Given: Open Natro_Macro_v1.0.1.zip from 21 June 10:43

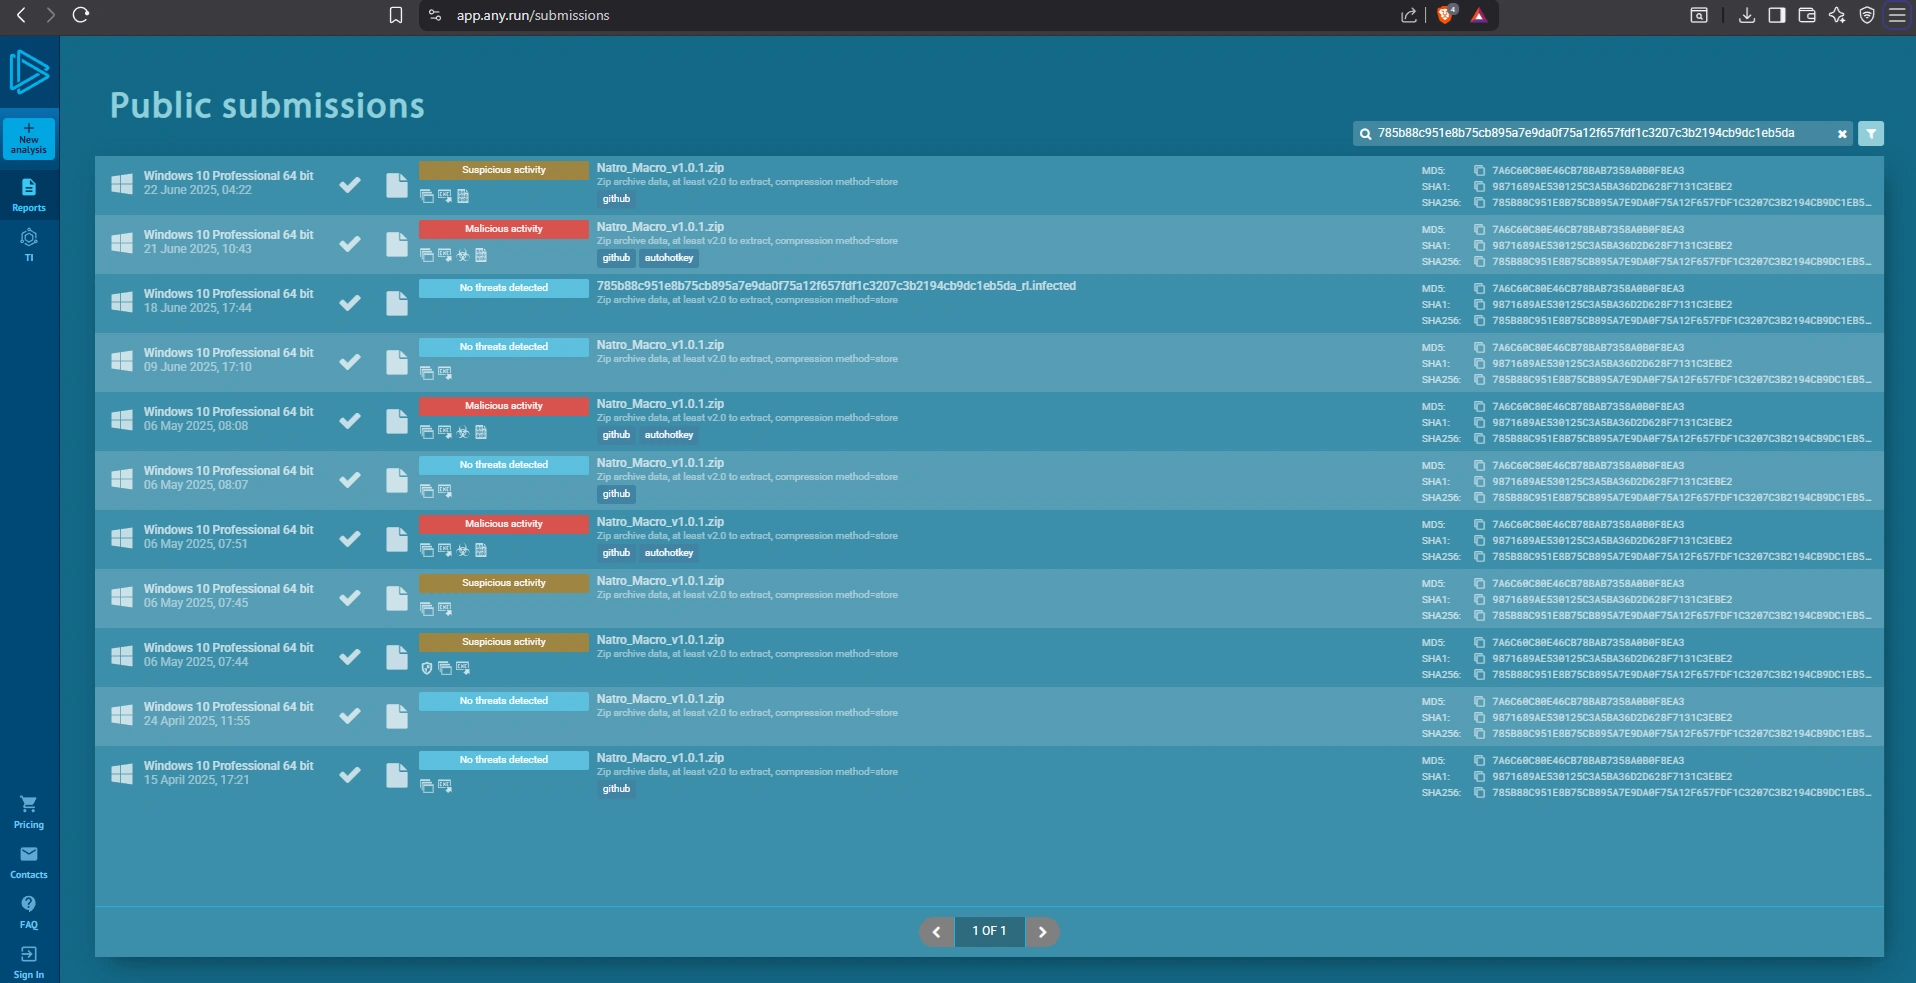Looking at the screenshot, I should [x=660, y=227].
